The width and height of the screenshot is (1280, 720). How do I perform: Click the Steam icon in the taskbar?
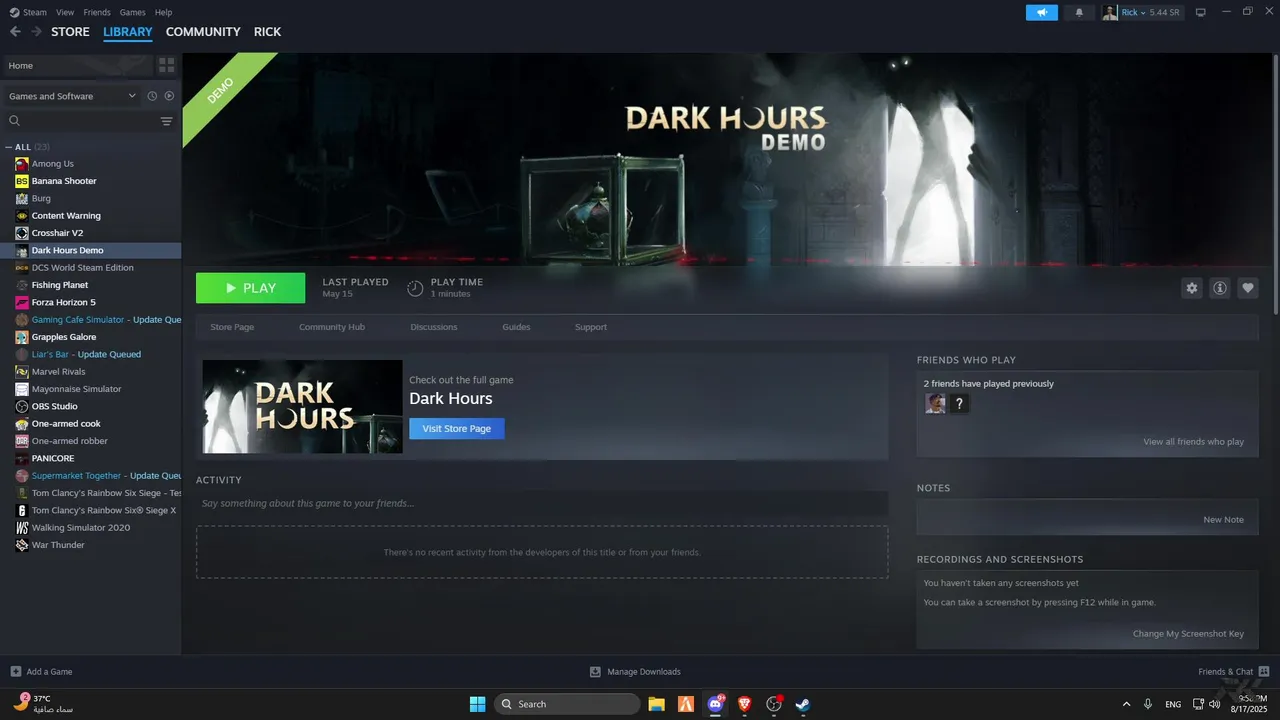802,704
